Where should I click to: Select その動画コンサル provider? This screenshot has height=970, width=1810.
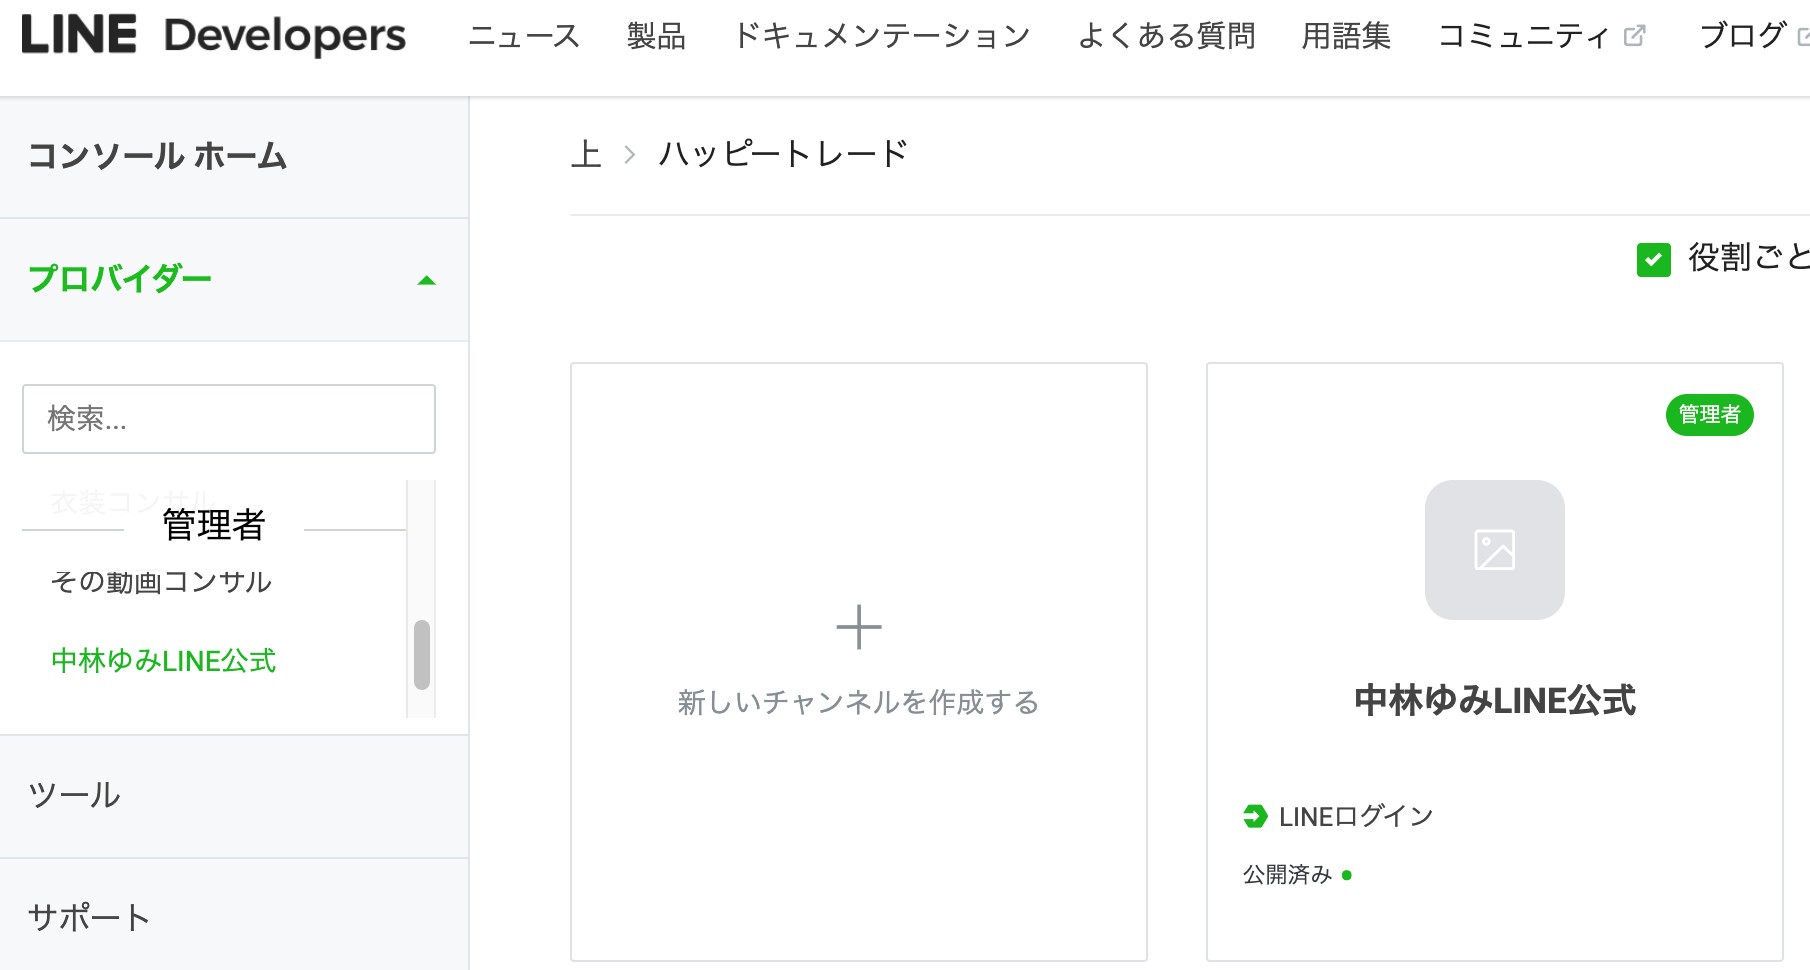click(x=161, y=582)
